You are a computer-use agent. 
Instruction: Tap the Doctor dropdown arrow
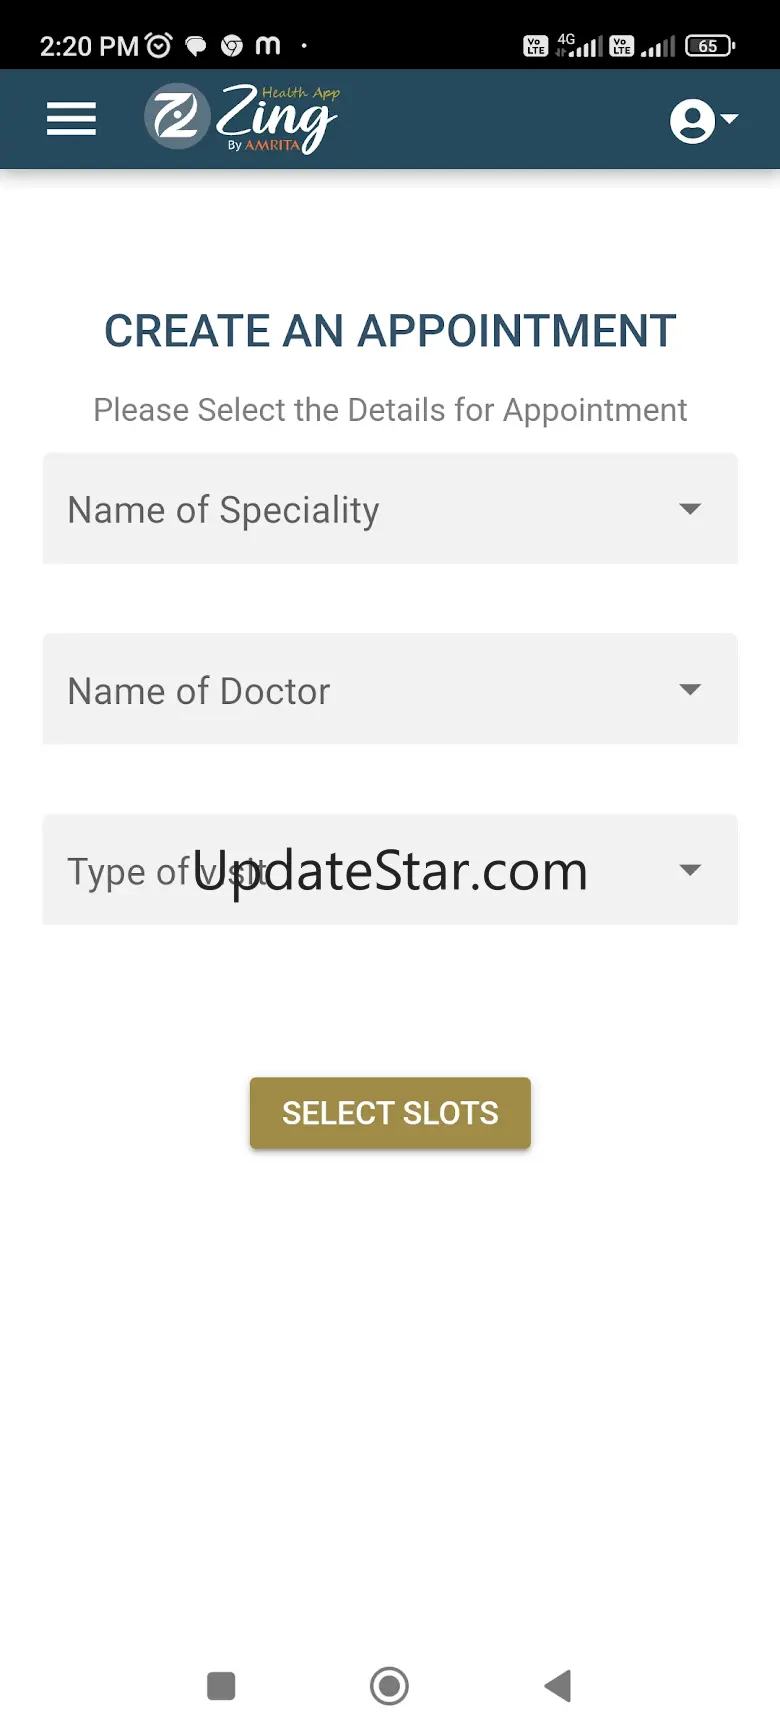click(x=689, y=689)
